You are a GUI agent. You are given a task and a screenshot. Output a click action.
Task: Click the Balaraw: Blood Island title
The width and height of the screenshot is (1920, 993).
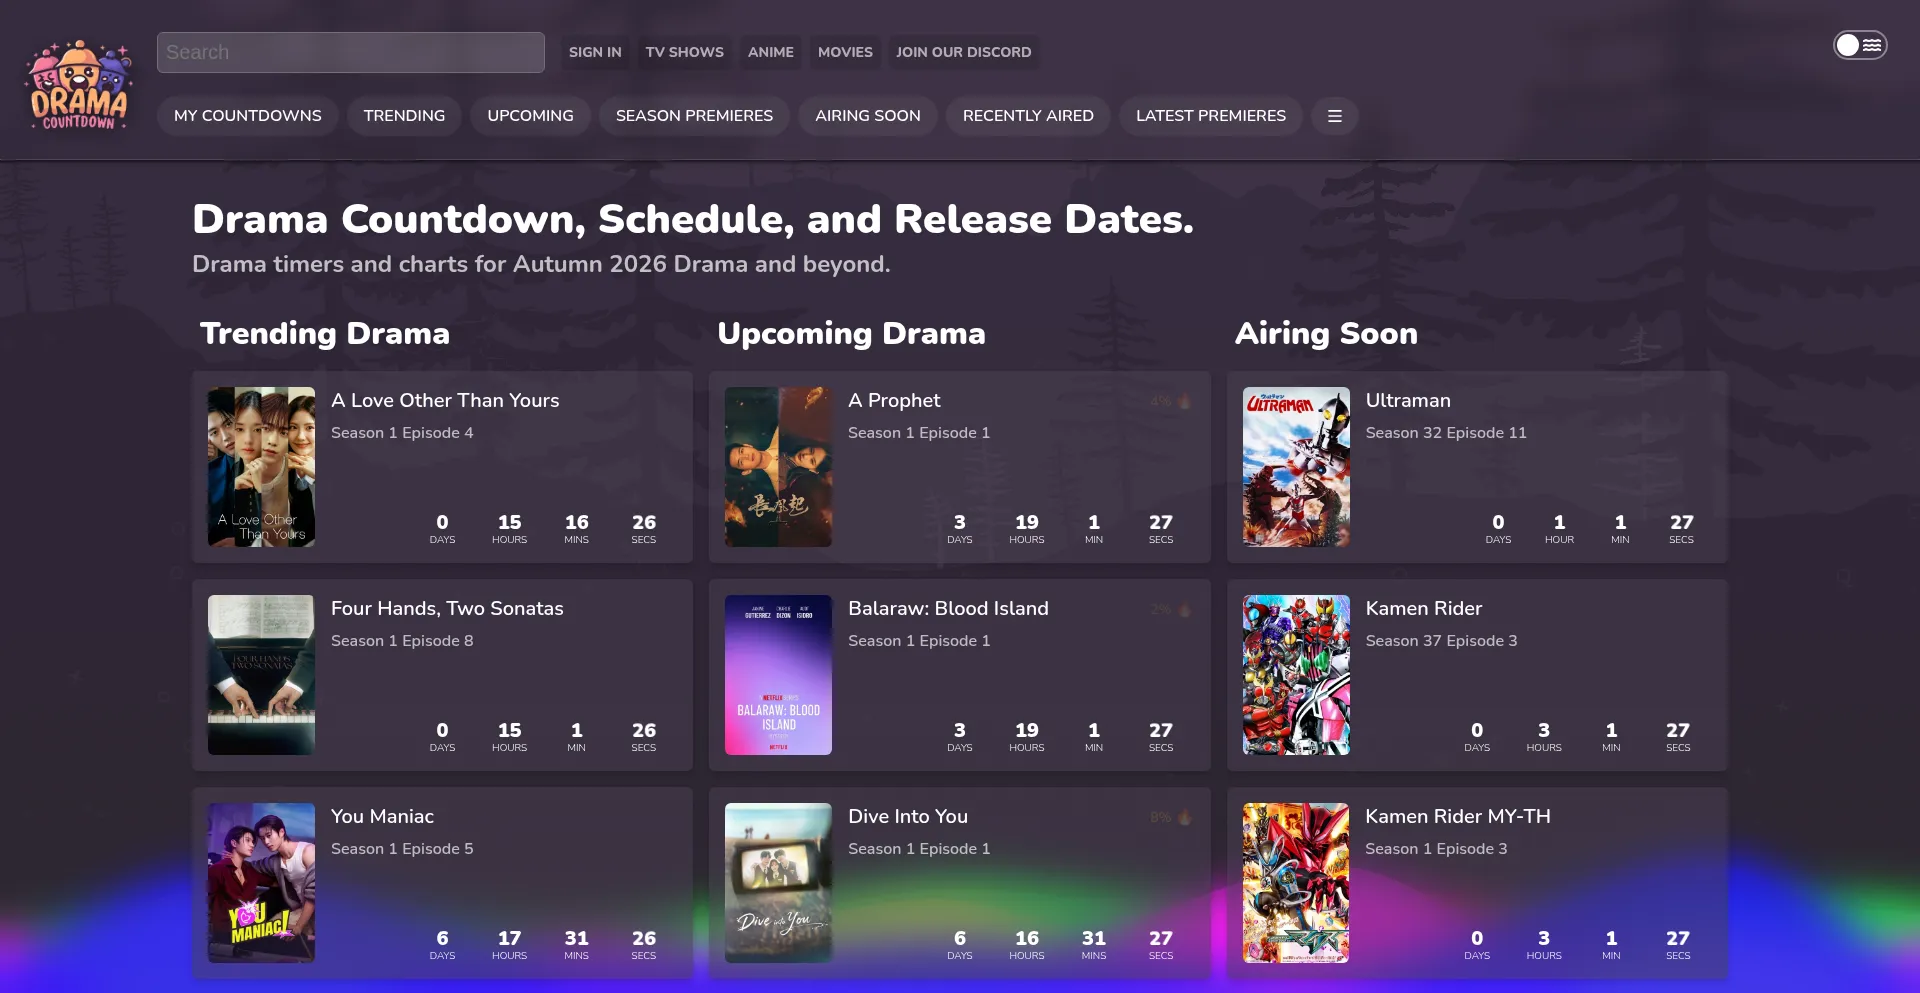[x=948, y=609]
